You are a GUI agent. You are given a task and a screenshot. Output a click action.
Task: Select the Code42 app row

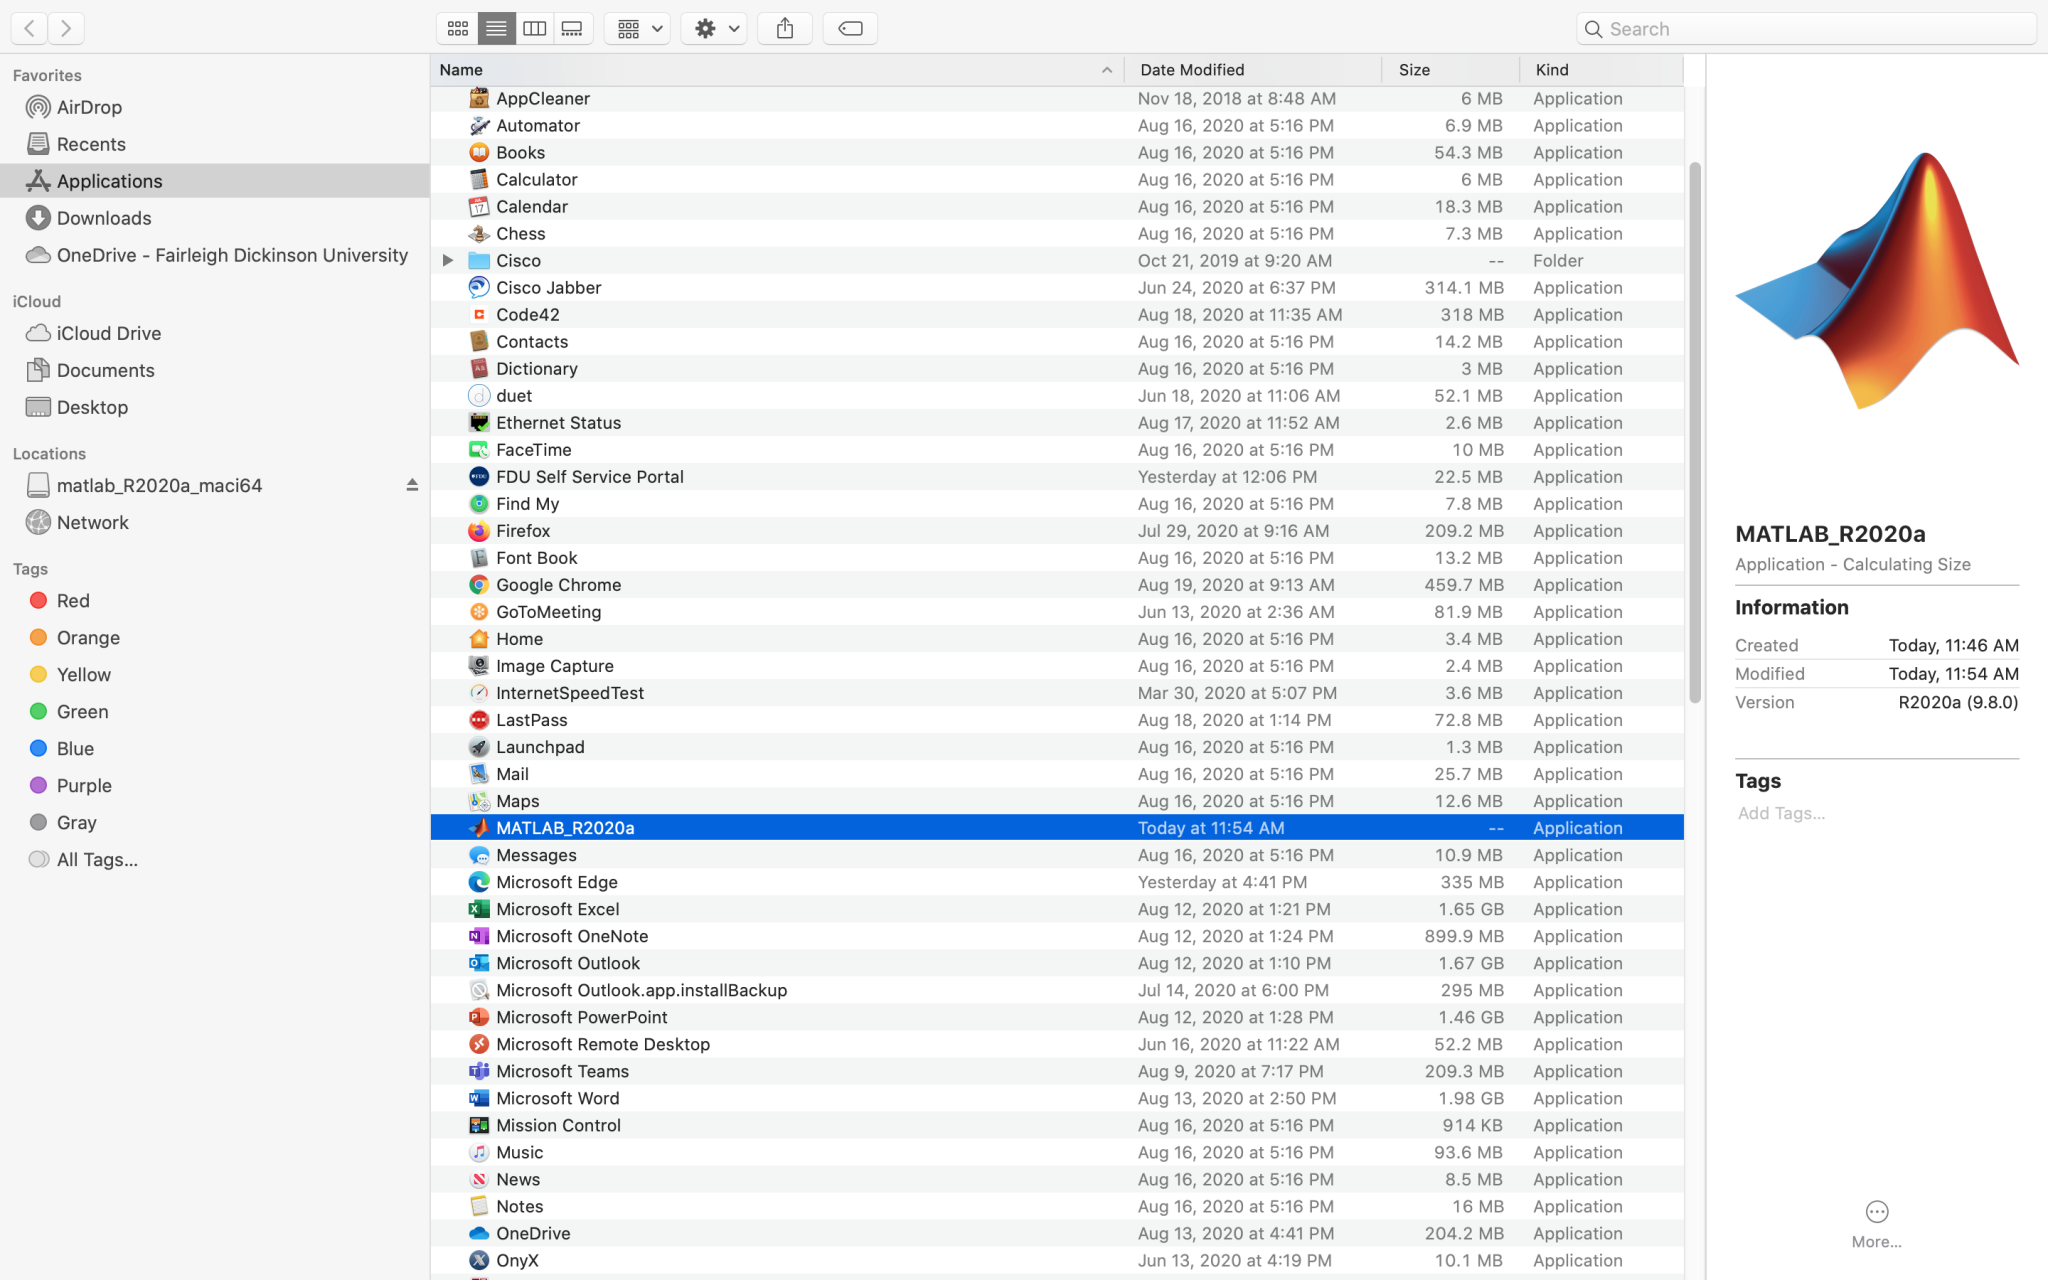click(x=1057, y=314)
